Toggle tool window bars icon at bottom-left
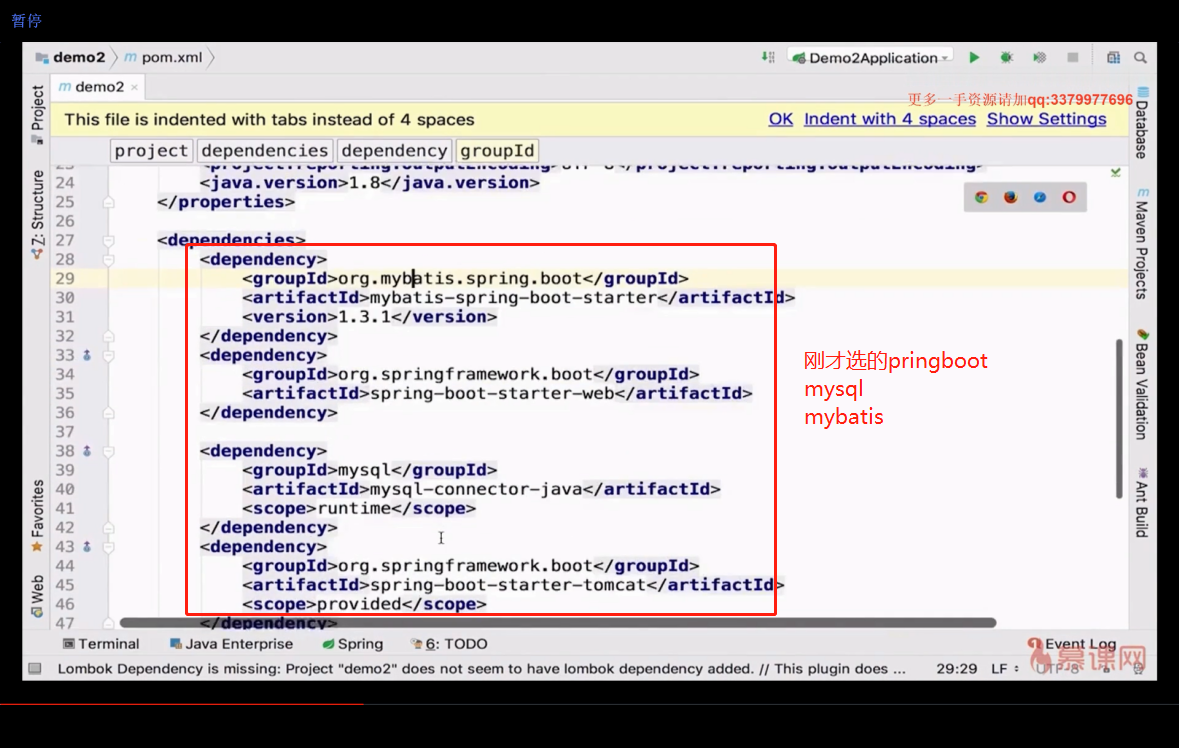 click(35, 668)
